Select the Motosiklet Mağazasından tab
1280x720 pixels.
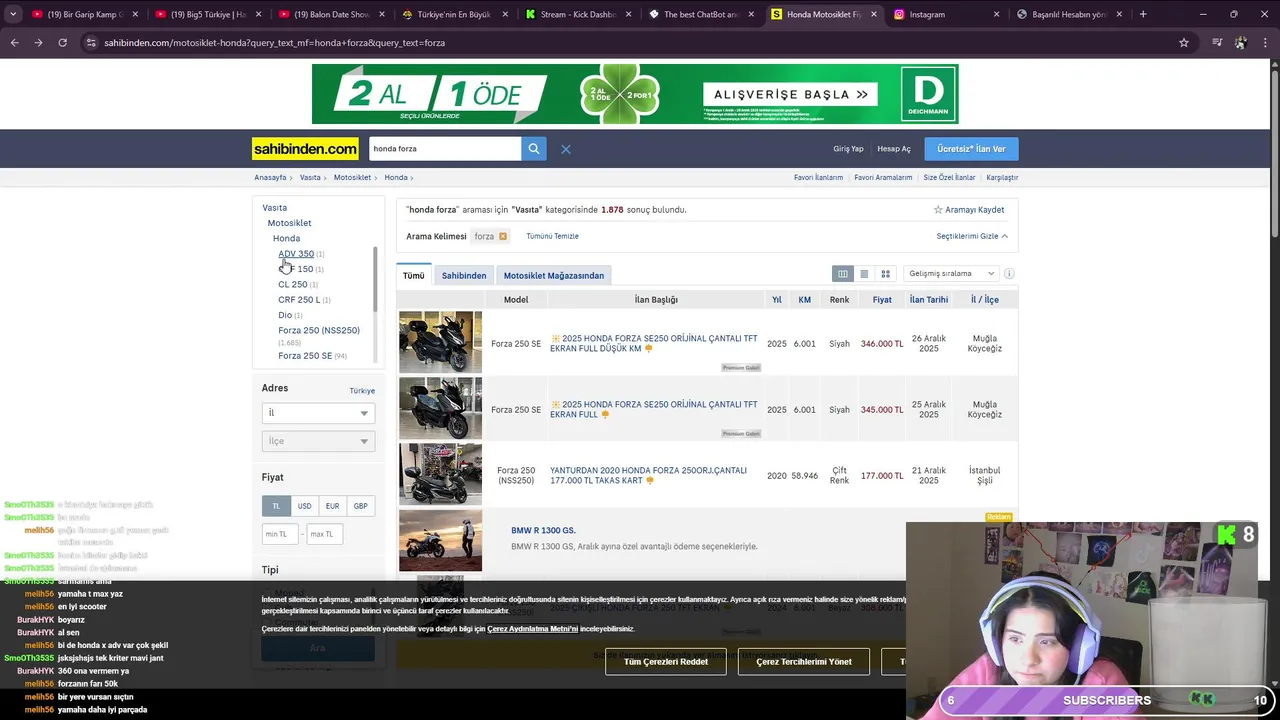click(x=554, y=275)
